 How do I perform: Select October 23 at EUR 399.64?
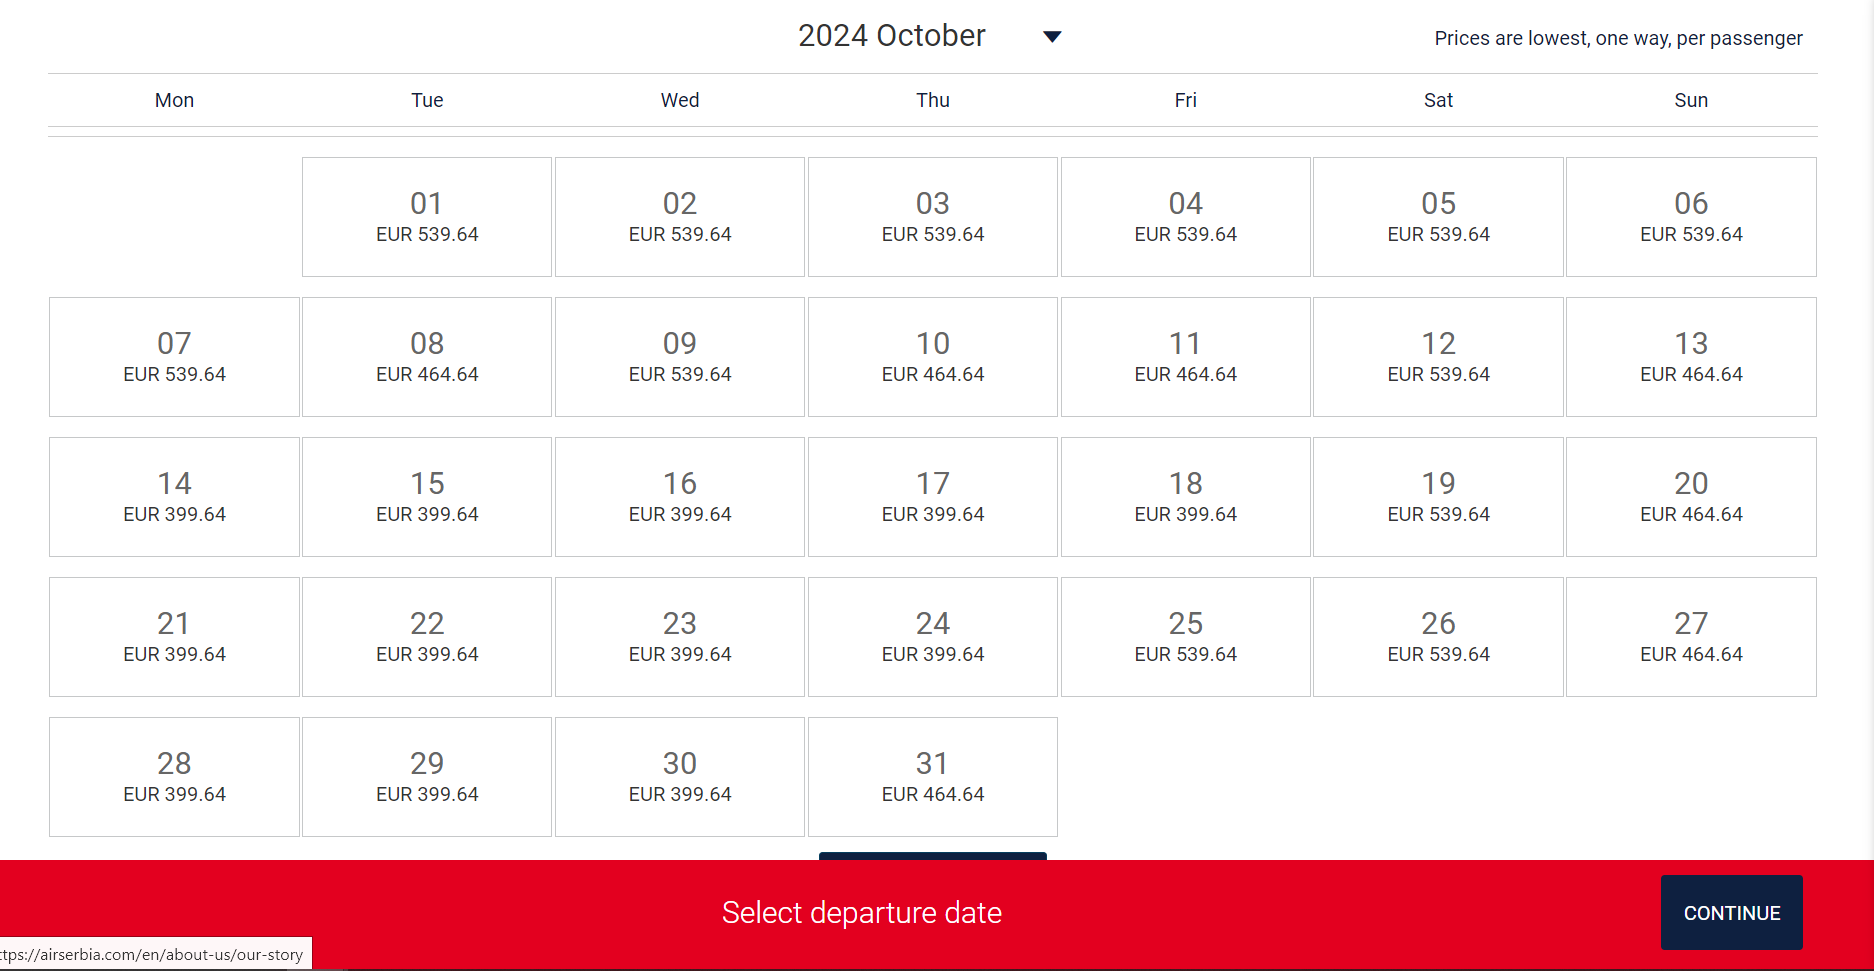(680, 637)
